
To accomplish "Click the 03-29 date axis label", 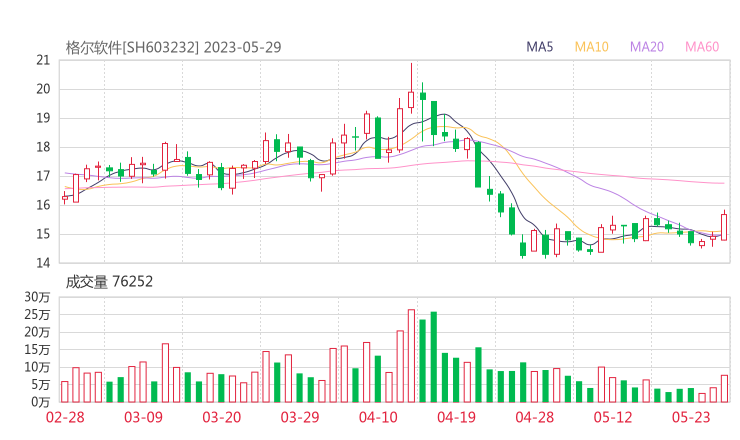I will pyautogui.click(x=300, y=417).
